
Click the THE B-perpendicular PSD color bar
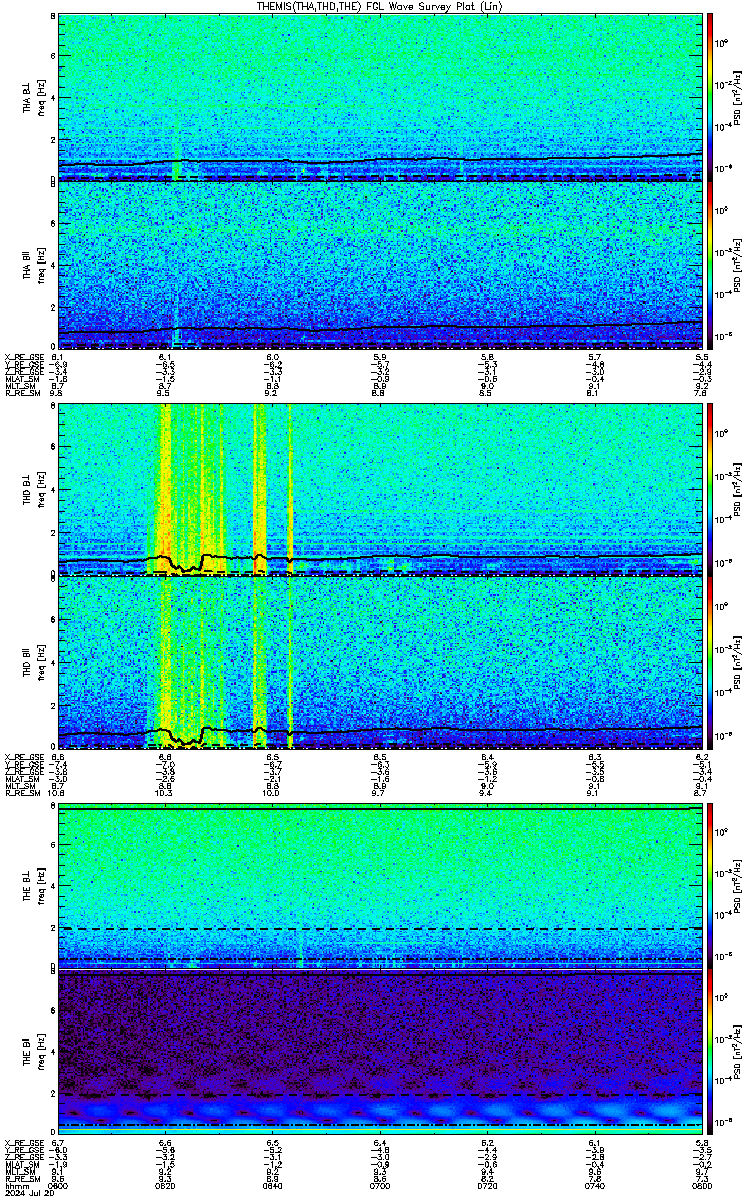point(710,887)
